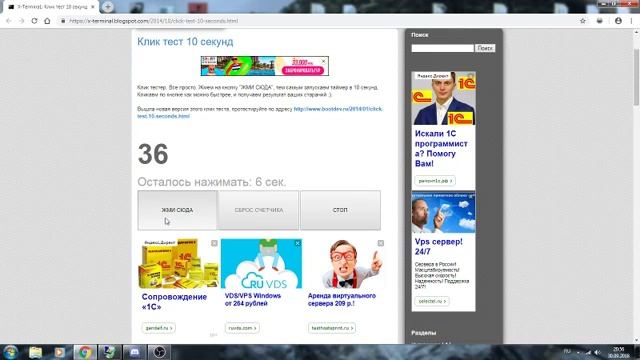
Task: Open the Chrome three-dot menu
Action: point(632,21)
